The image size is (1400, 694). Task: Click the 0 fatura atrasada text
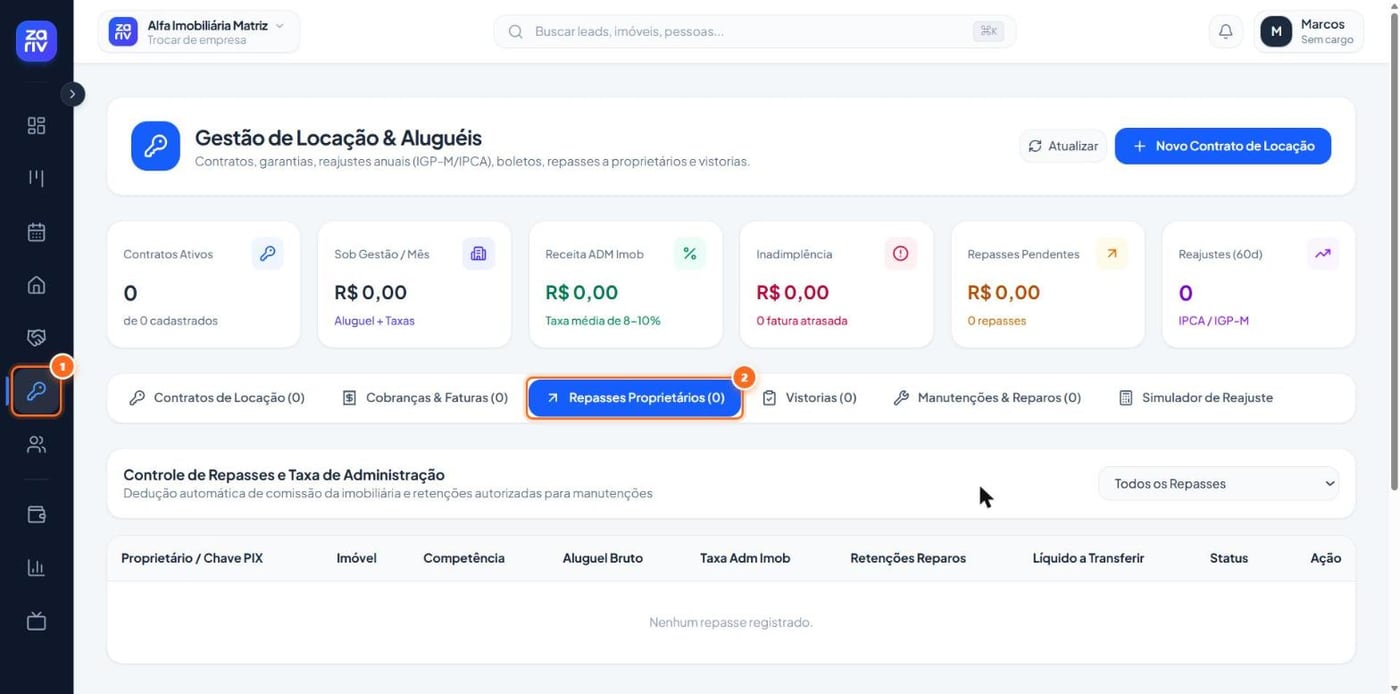802,321
